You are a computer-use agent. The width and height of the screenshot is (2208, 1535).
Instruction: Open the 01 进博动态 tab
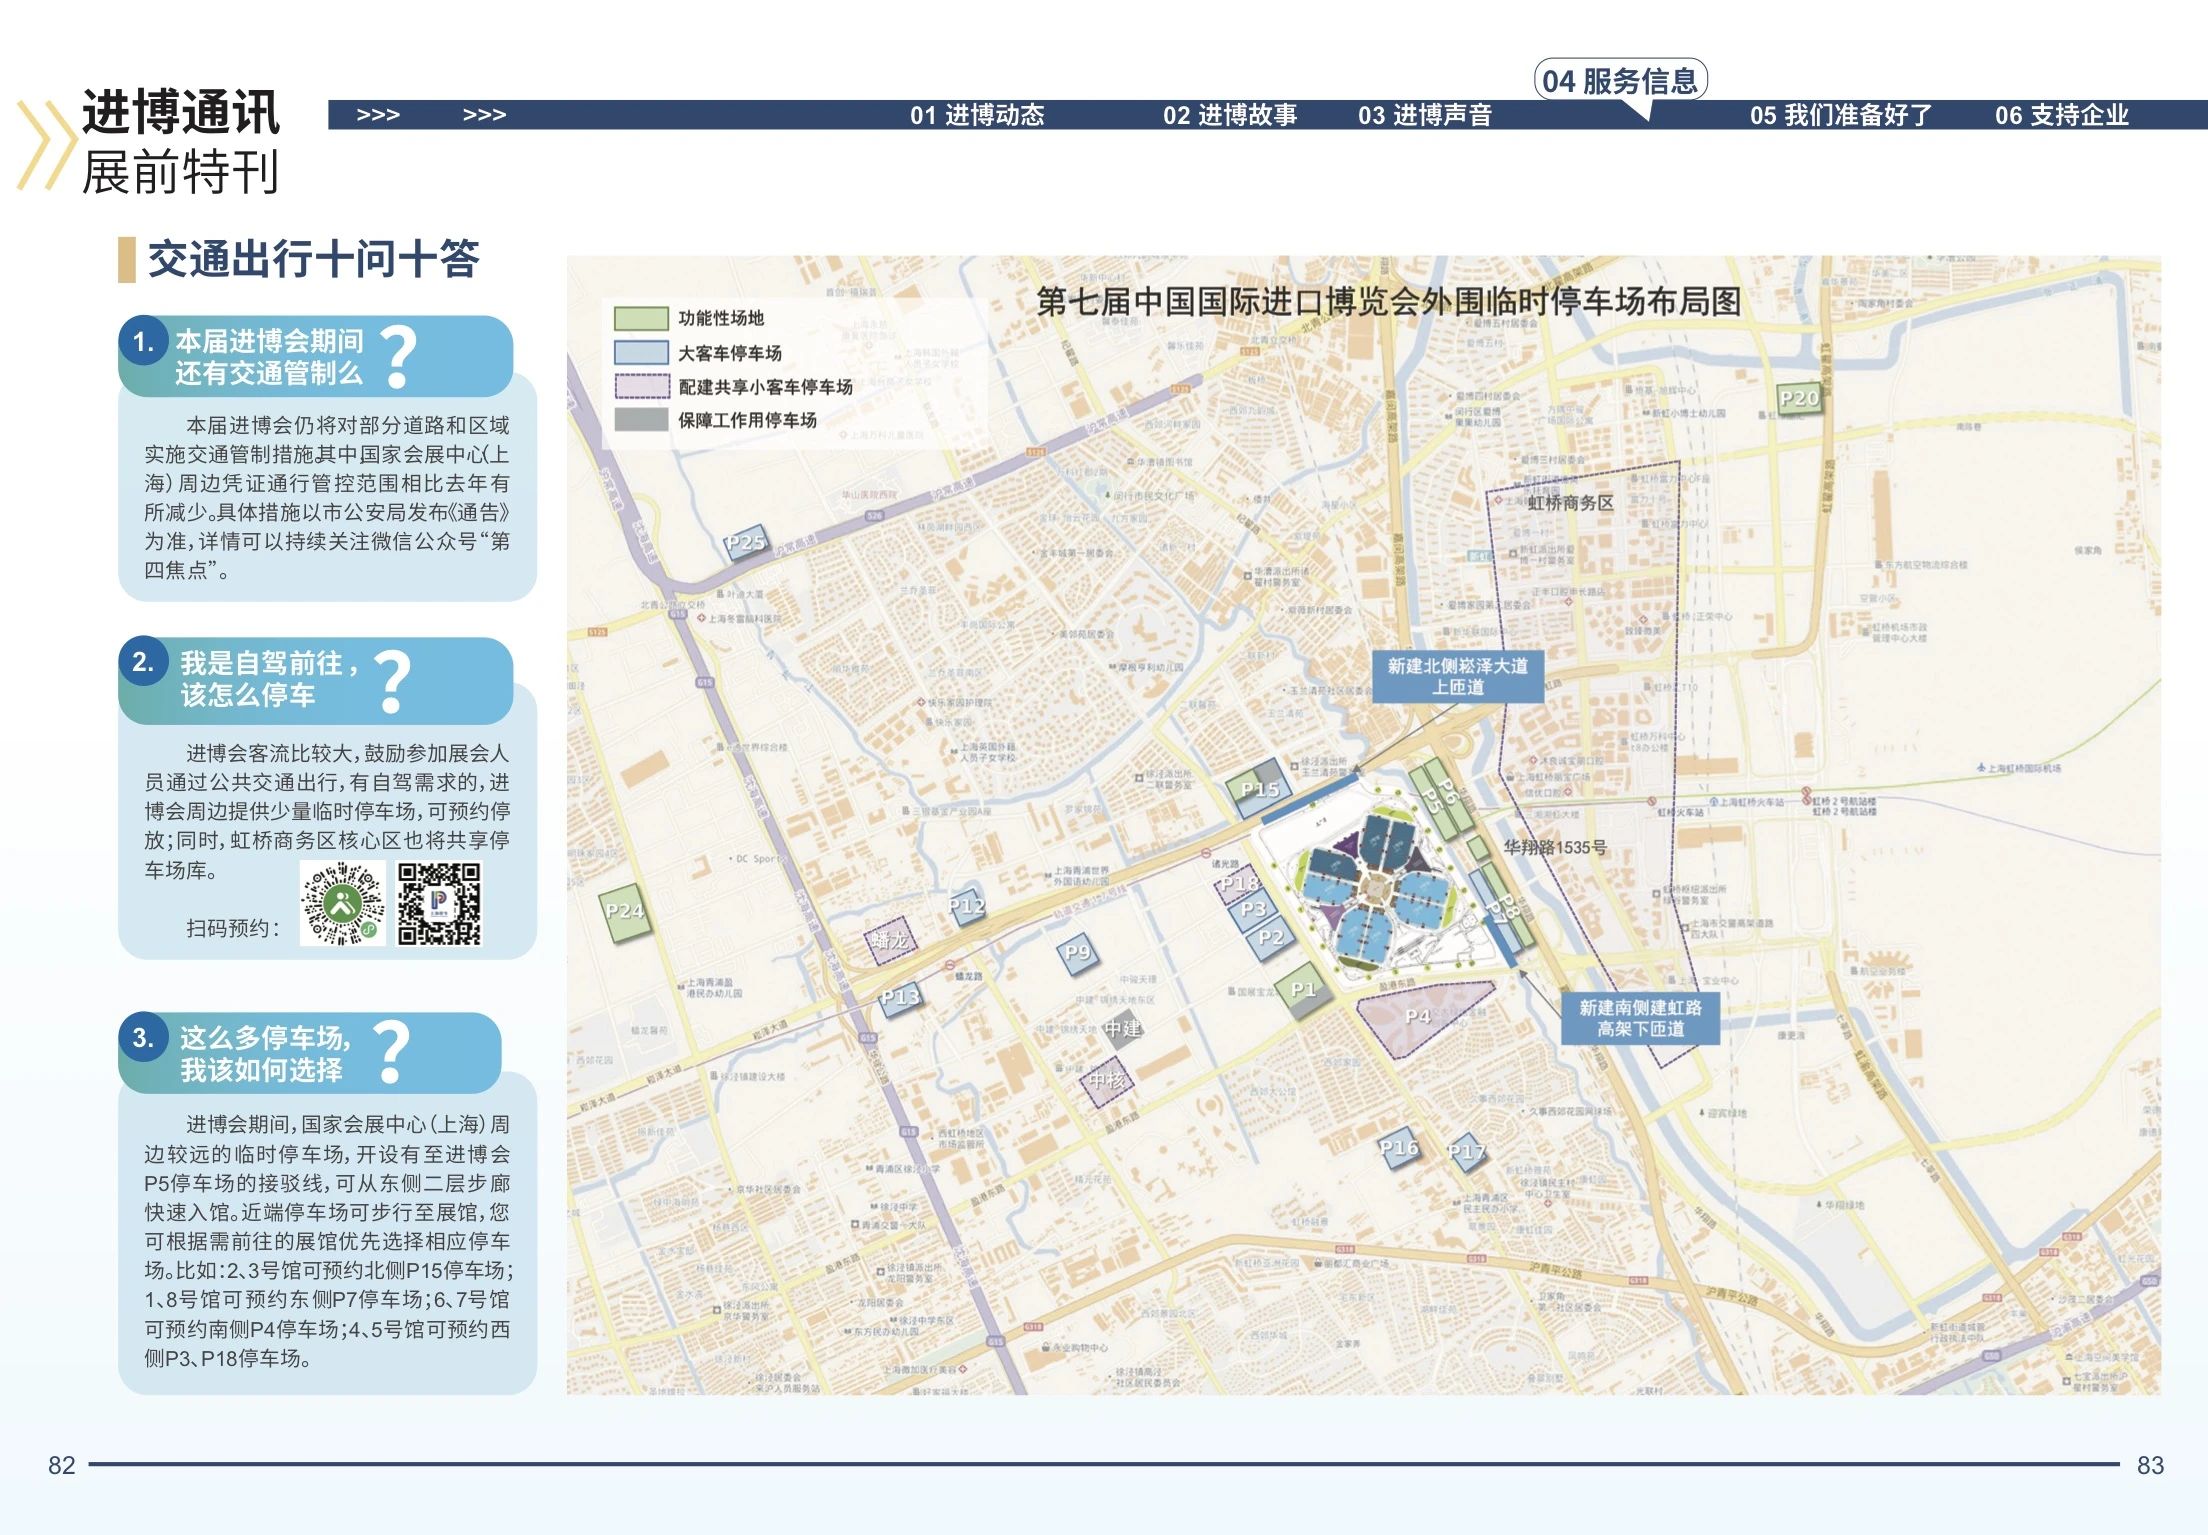coord(976,115)
